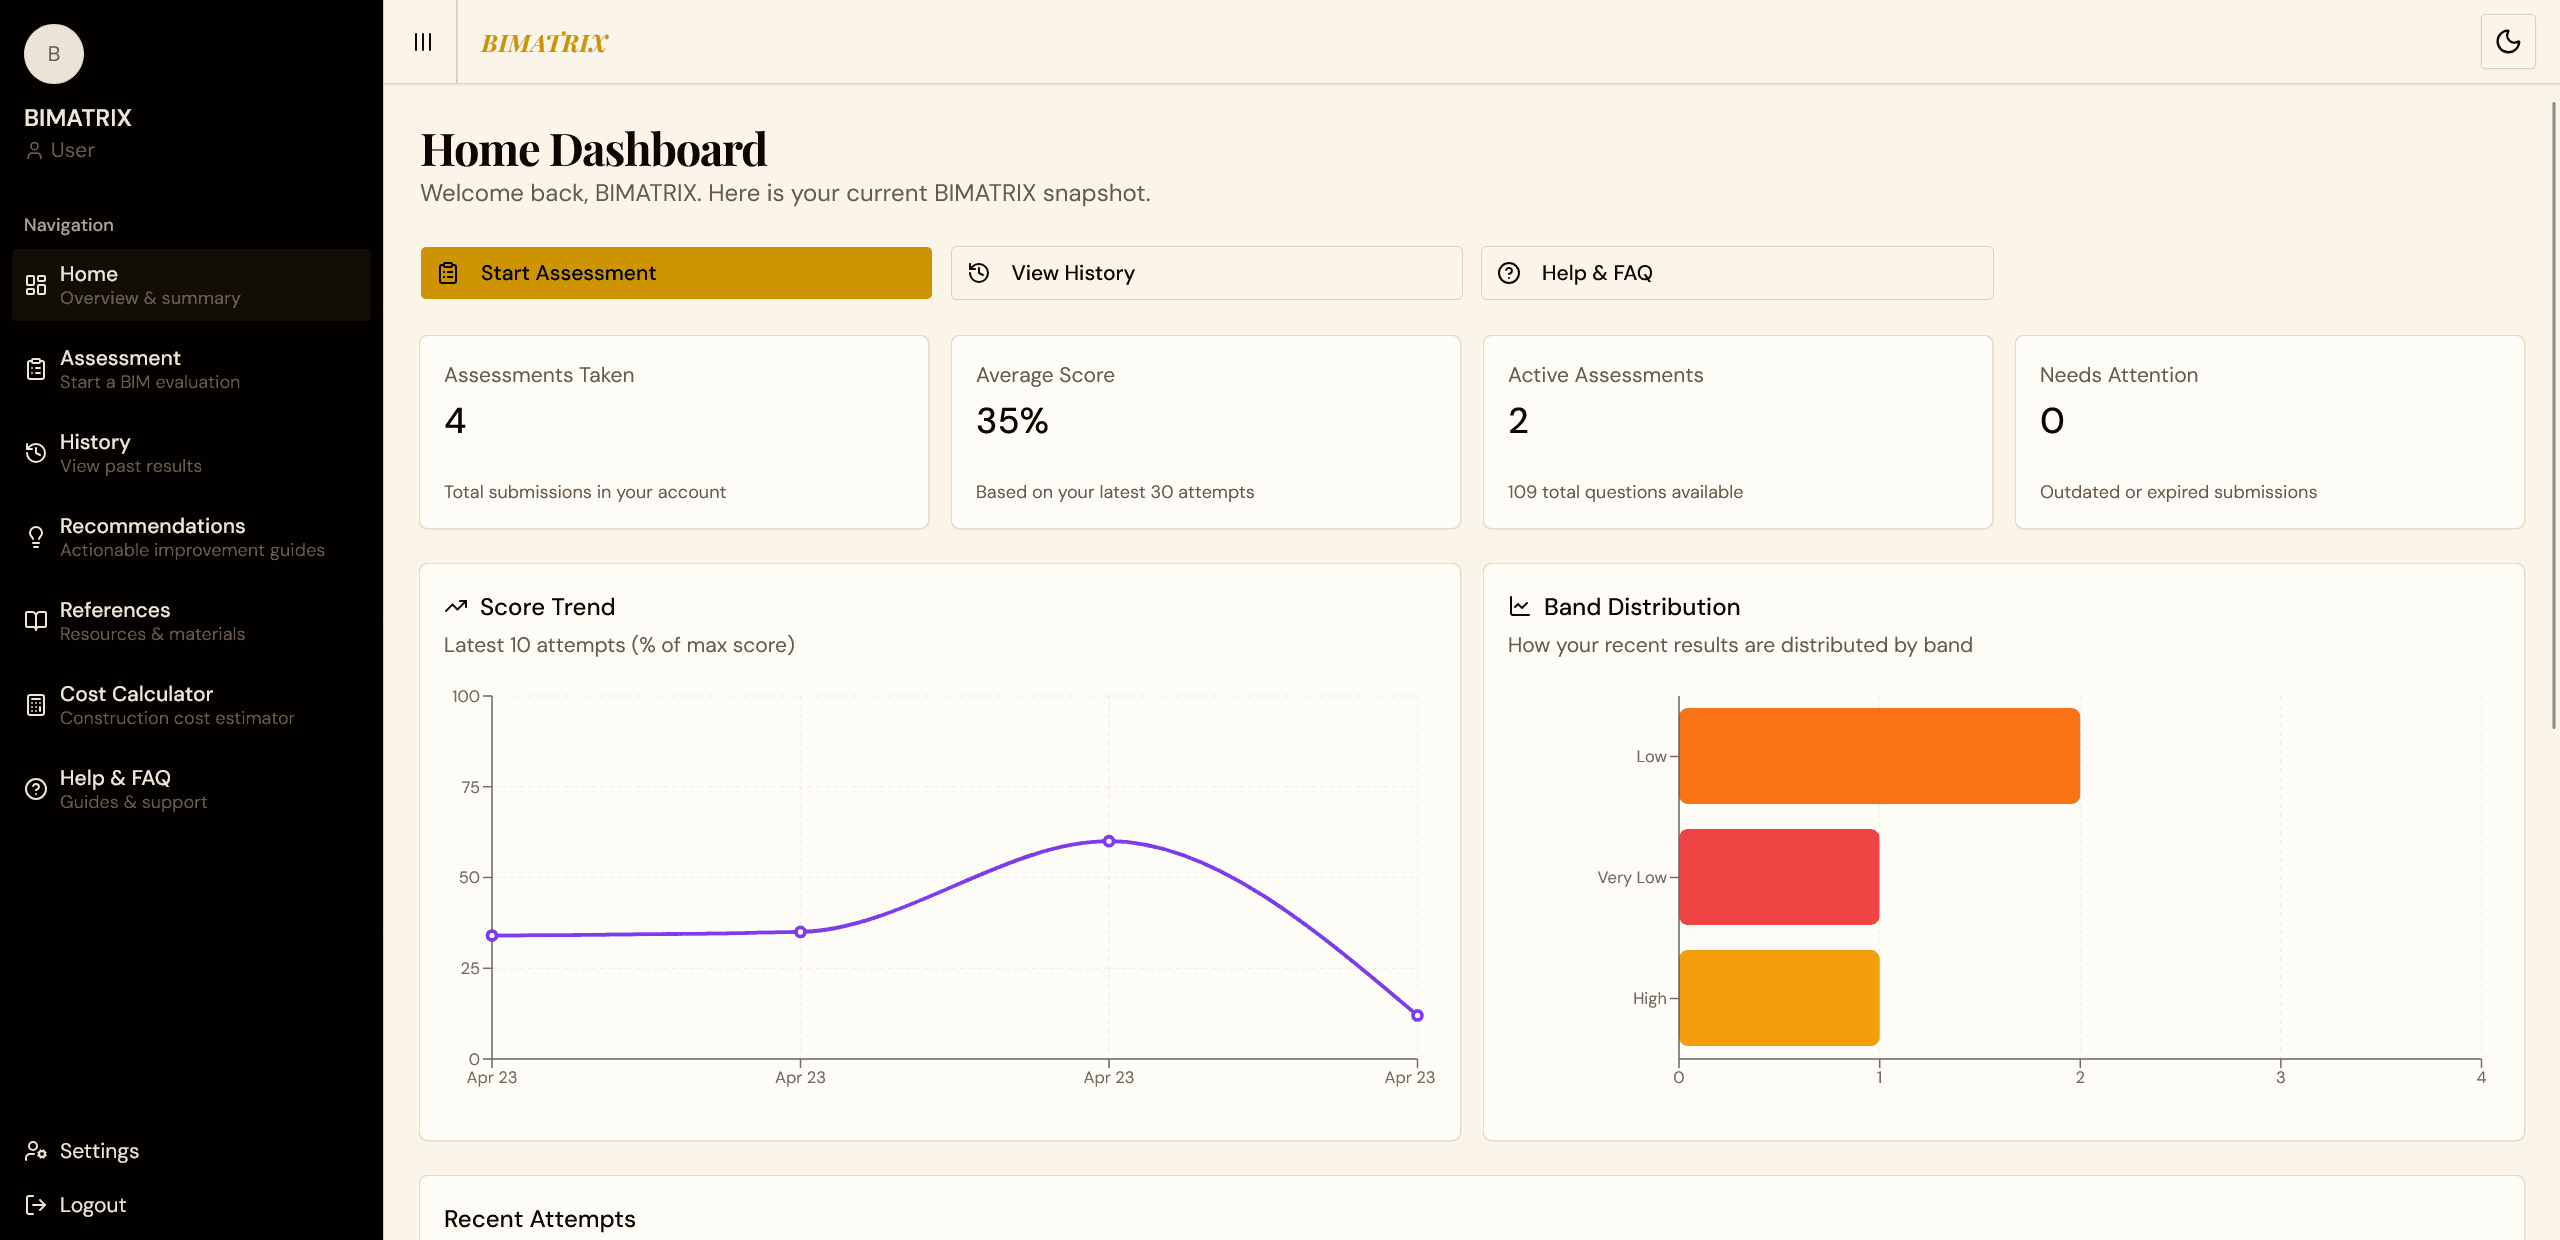The width and height of the screenshot is (2560, 1240).
Task: Click the orange Low band bar
Action: (x=1879, y=756)
